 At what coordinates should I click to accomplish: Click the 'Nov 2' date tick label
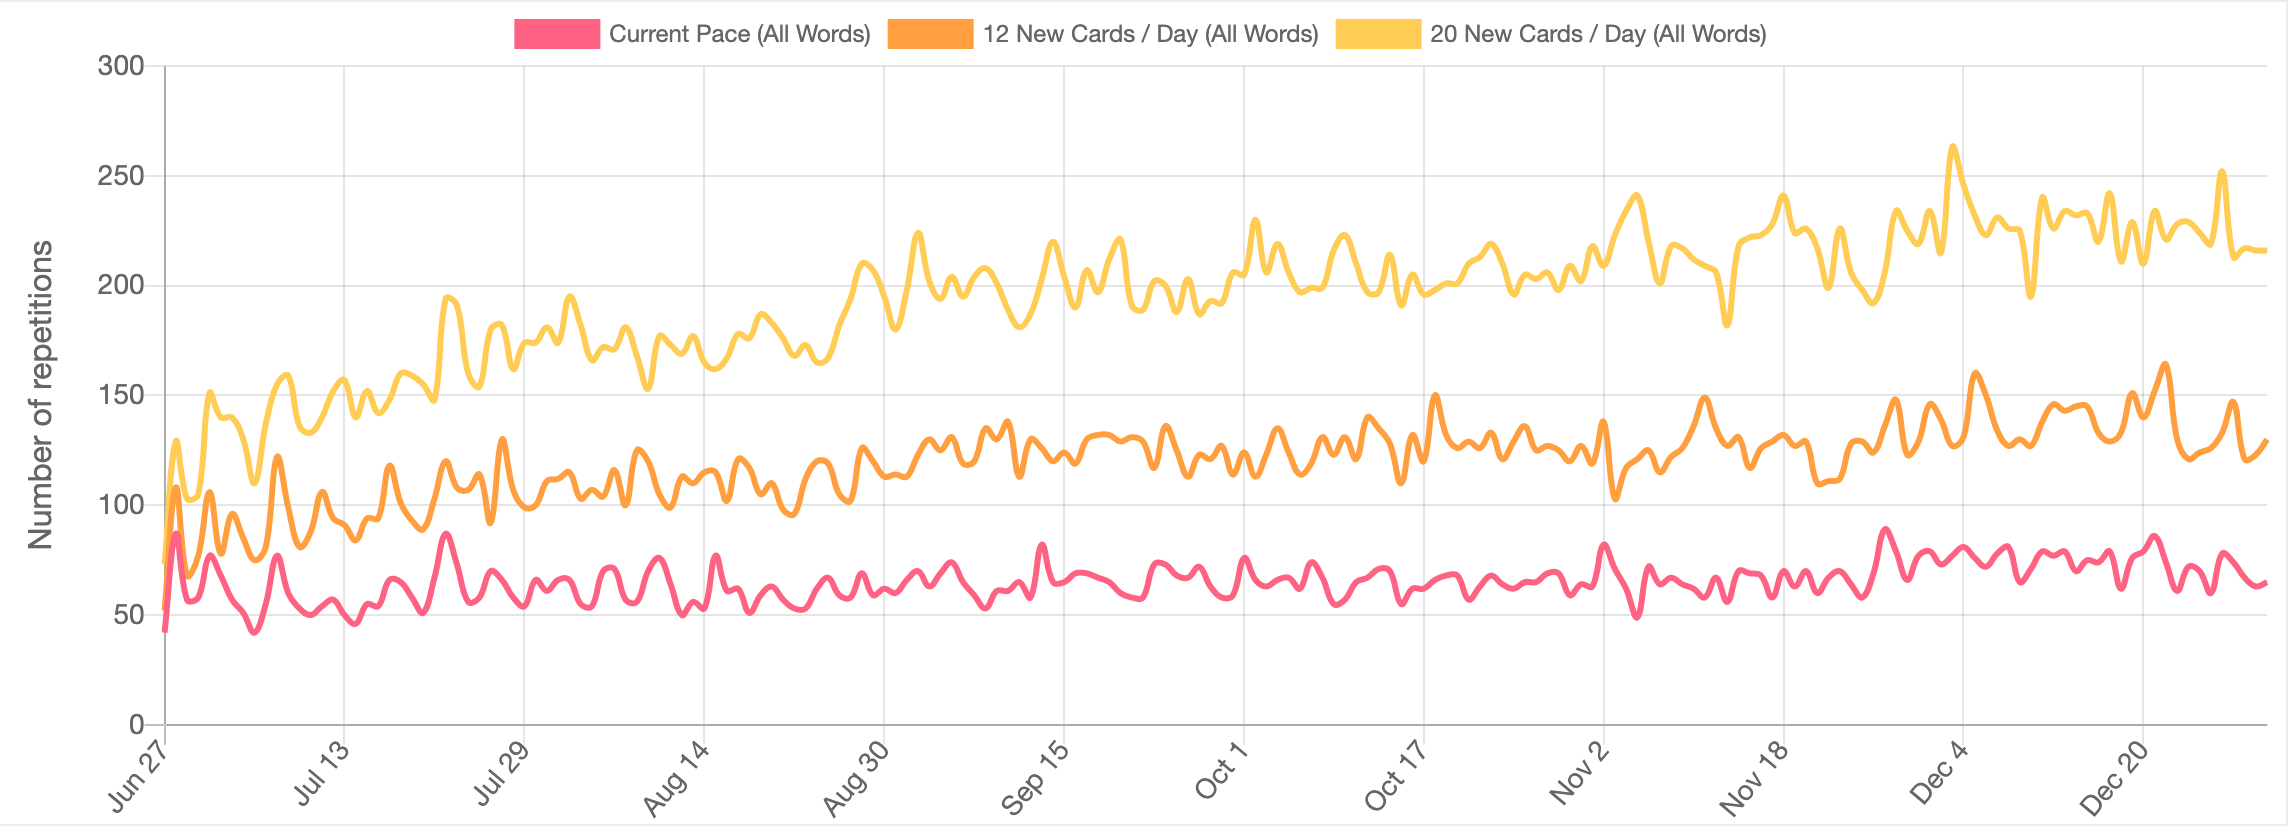1579,773
